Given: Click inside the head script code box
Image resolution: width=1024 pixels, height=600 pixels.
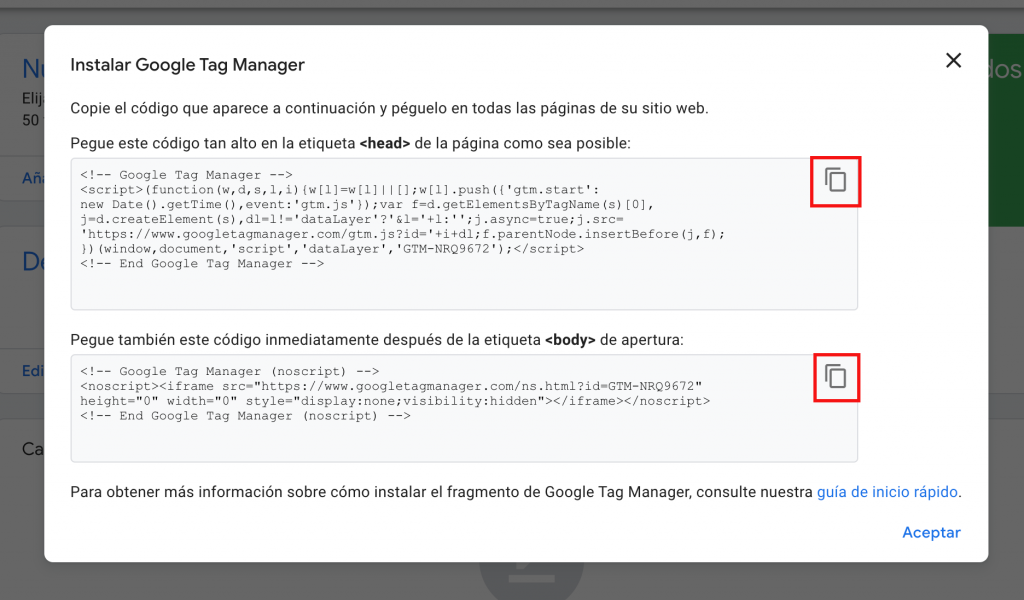Looking at the screenshot, I should tap(464, 234).
